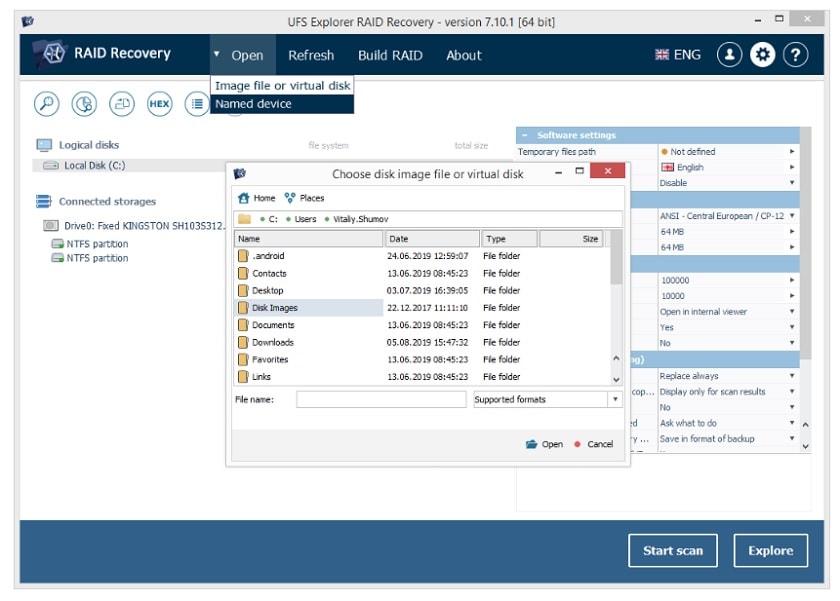This screenshot has width=840, height=601.
Task: Click Refresh in the top menu
Action: [311, 55]
